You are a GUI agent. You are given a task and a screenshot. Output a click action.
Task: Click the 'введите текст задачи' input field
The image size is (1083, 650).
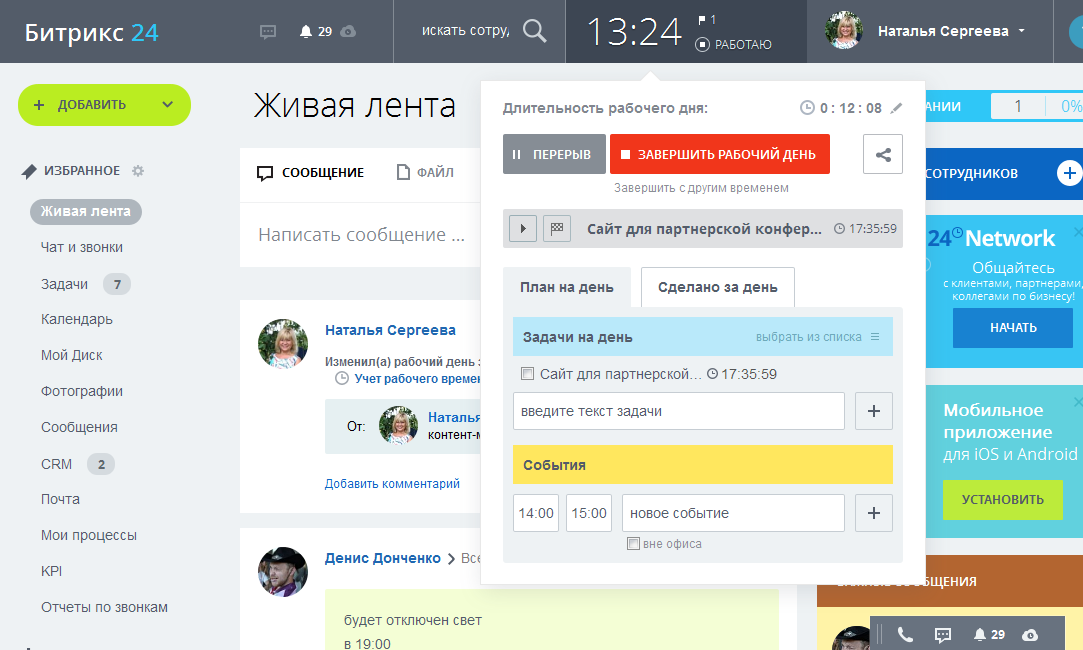pyautogui.click(x=678, y=411)
